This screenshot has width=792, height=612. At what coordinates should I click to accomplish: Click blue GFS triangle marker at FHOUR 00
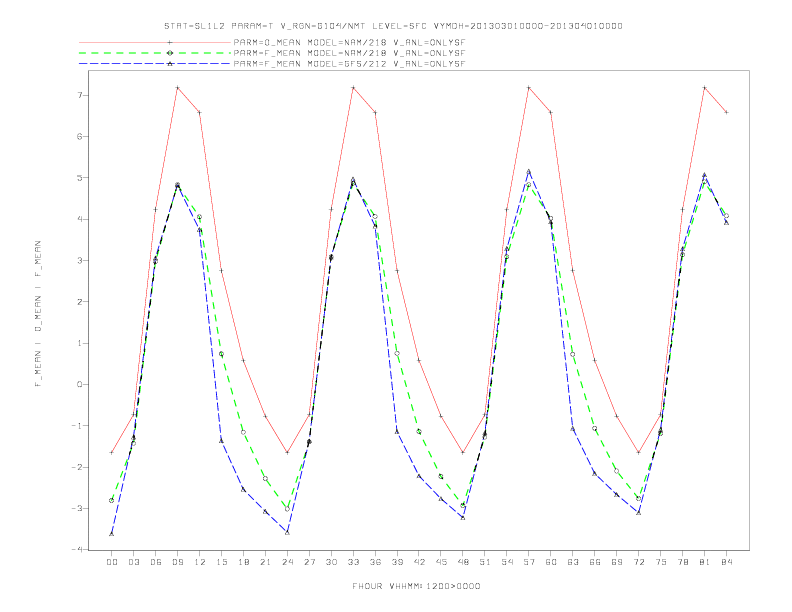(x=112, y=534)
